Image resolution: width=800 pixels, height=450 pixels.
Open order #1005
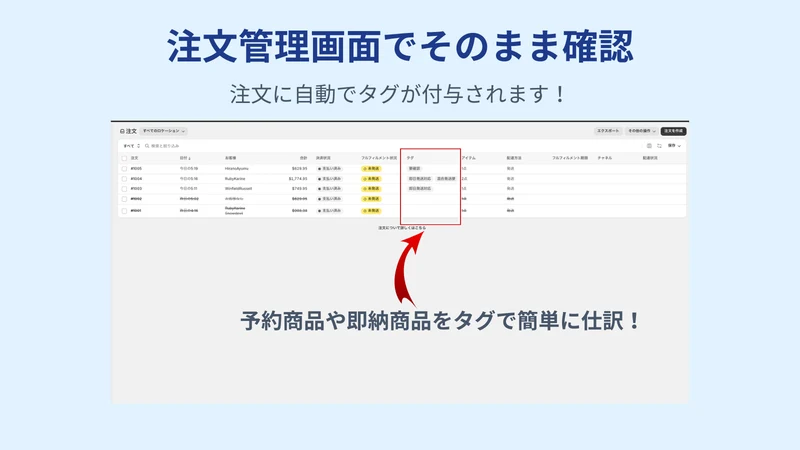tap(136, 168)
